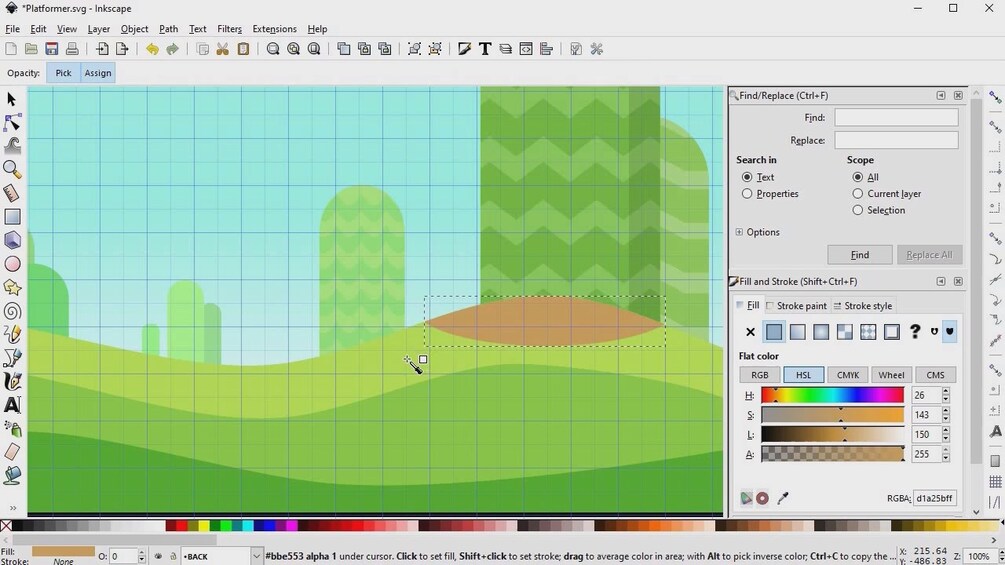Open the Path menu

point(168,29)
